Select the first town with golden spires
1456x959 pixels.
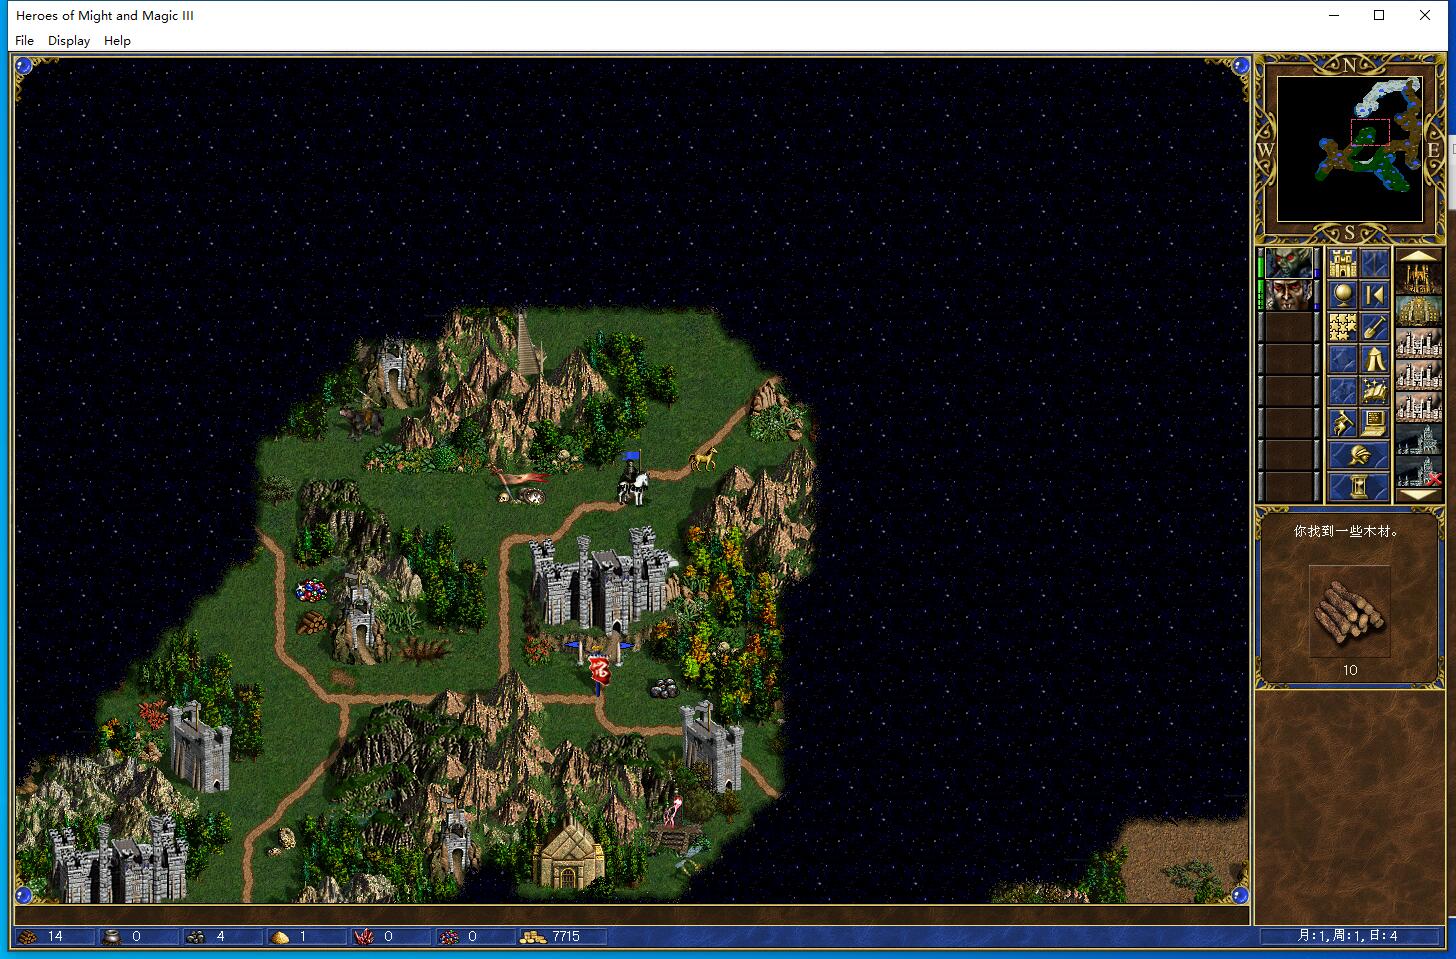[x=1419, y=279]
